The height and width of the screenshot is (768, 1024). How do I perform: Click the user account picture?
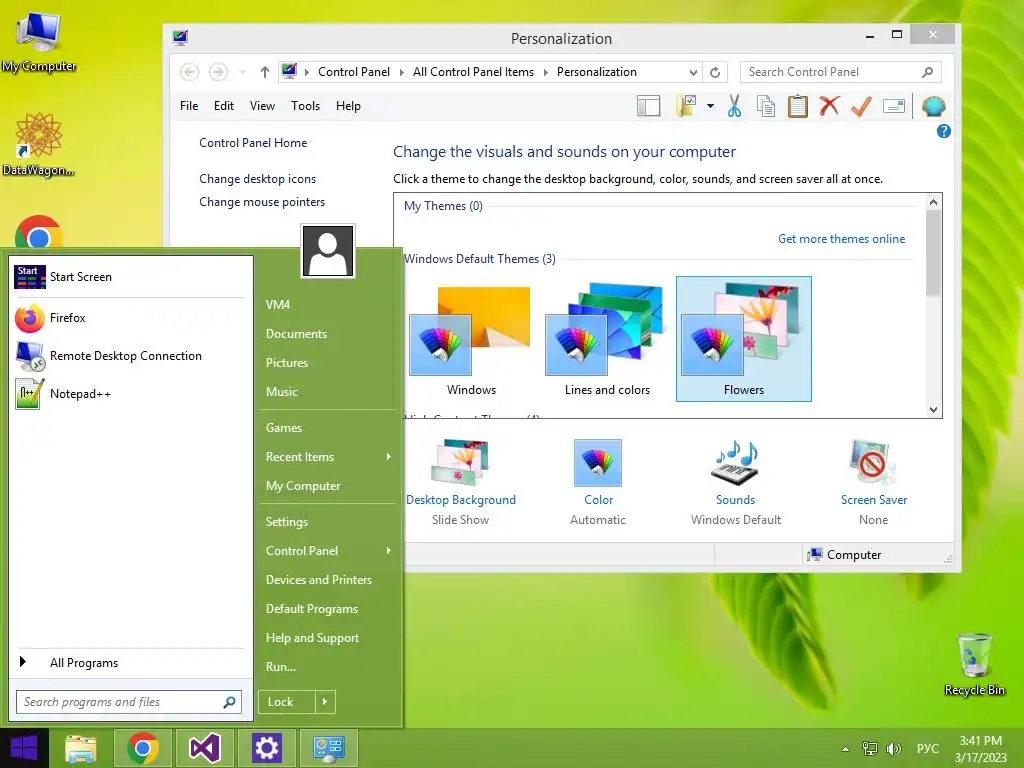[328, 251]
